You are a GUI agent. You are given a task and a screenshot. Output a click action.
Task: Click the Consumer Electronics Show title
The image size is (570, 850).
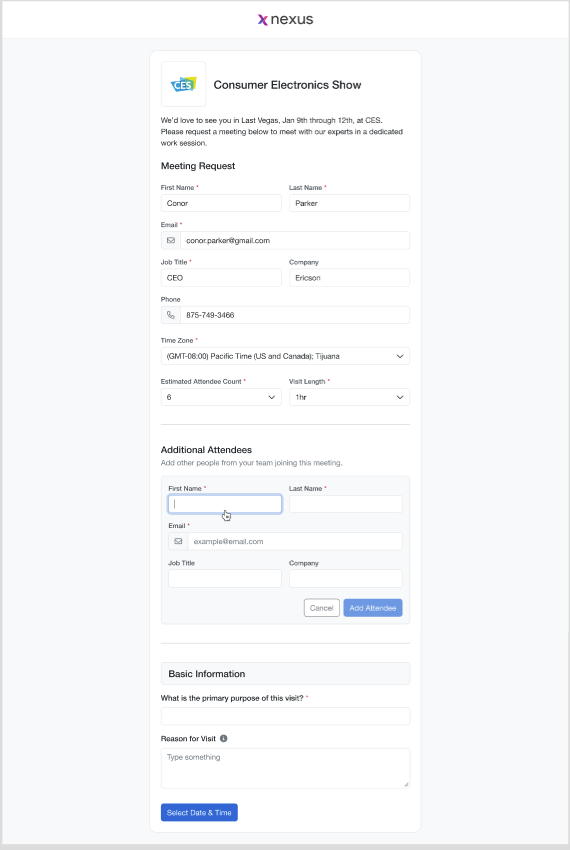(287, 85)
